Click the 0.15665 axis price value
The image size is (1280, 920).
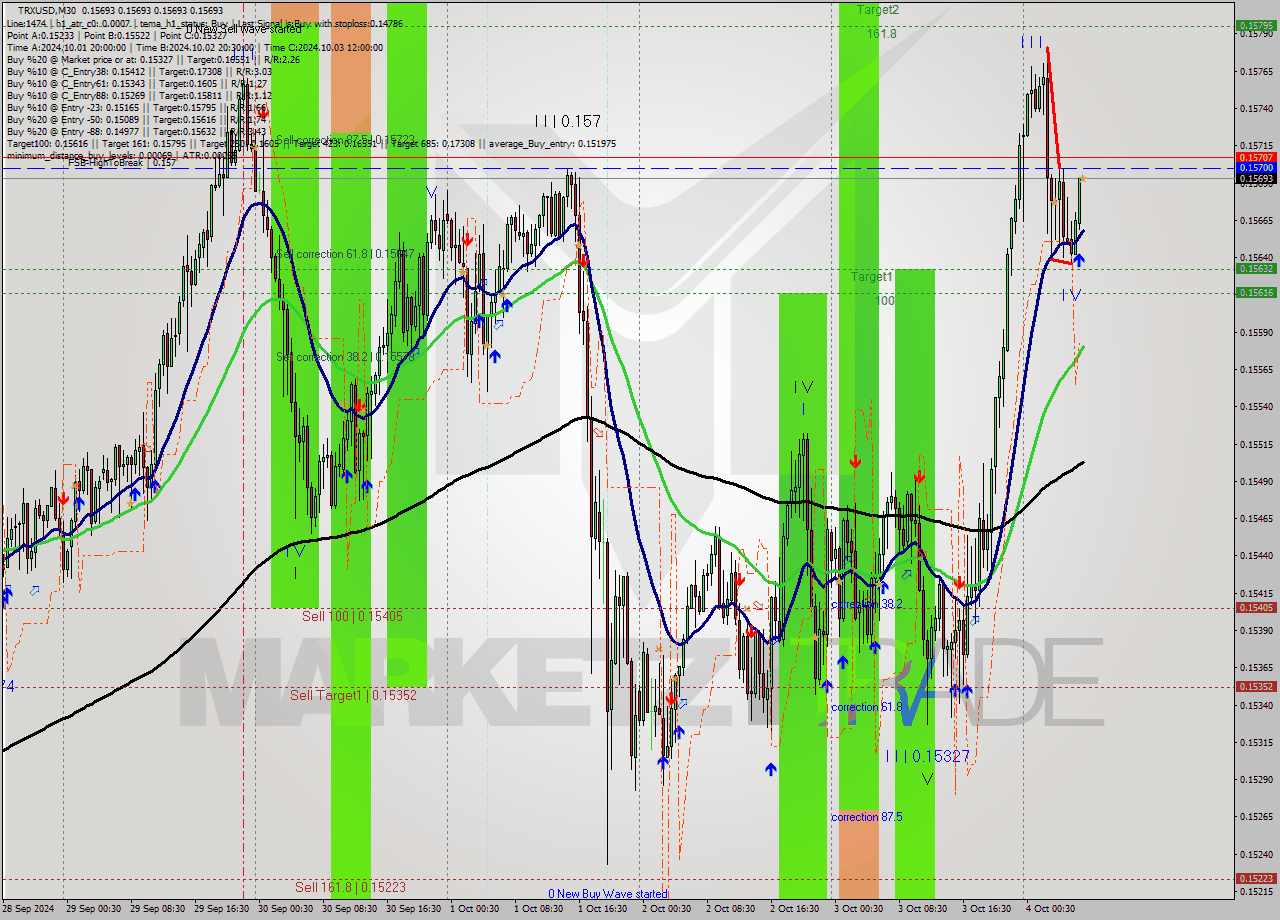pos(1256,220)
